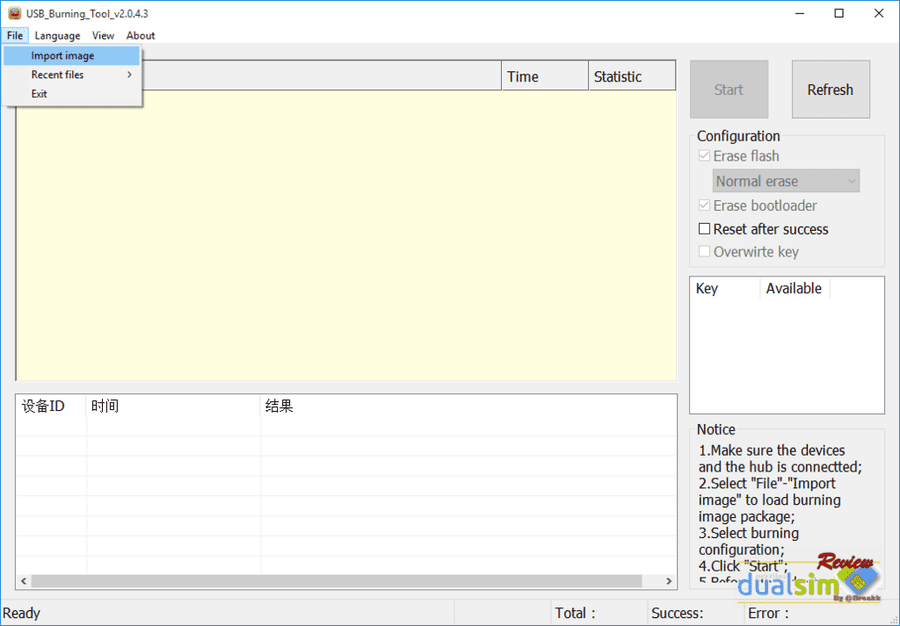Click the 结果 column header
900x626 pixels.
tap(468, 407)
